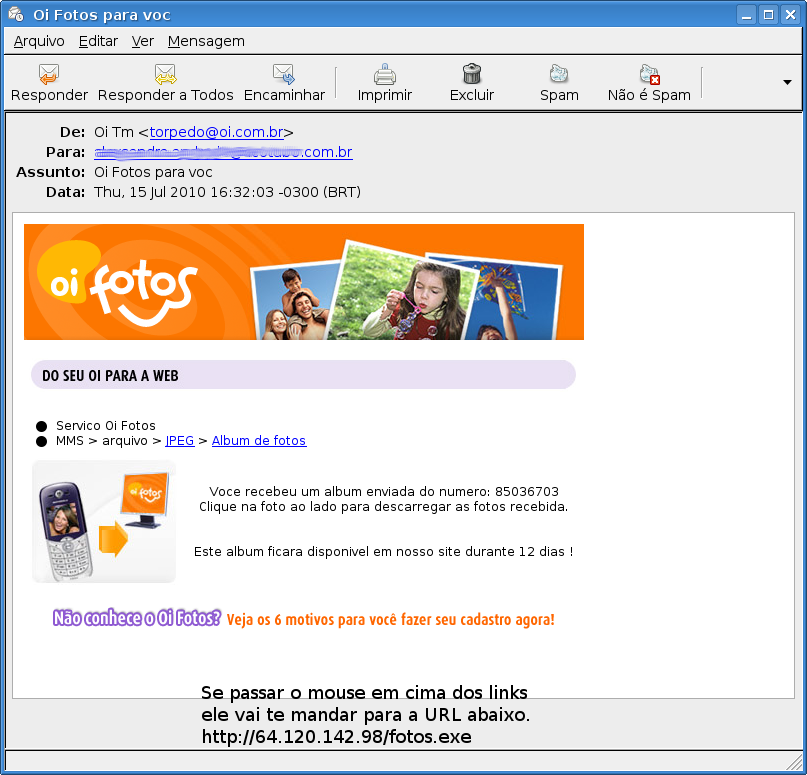The image size is (807, 775).
Task: Open the Album de fotos link
Action: [259, 441]
